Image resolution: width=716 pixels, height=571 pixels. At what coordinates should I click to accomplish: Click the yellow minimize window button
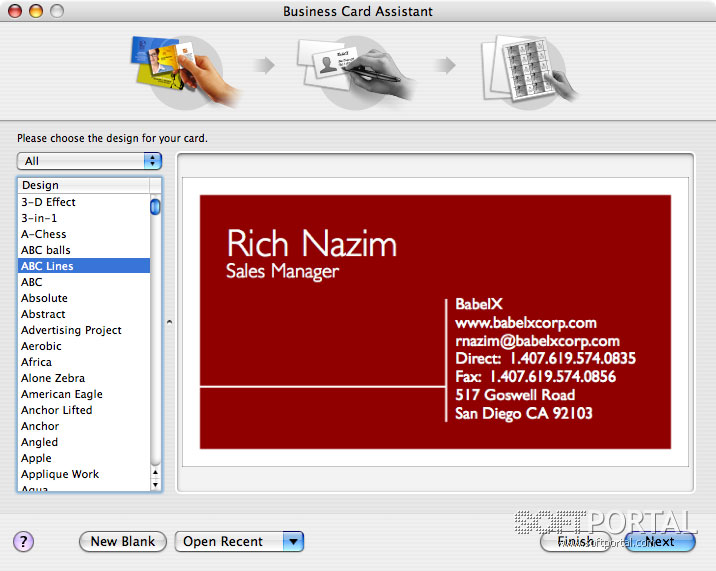click(x=36, y=11)
